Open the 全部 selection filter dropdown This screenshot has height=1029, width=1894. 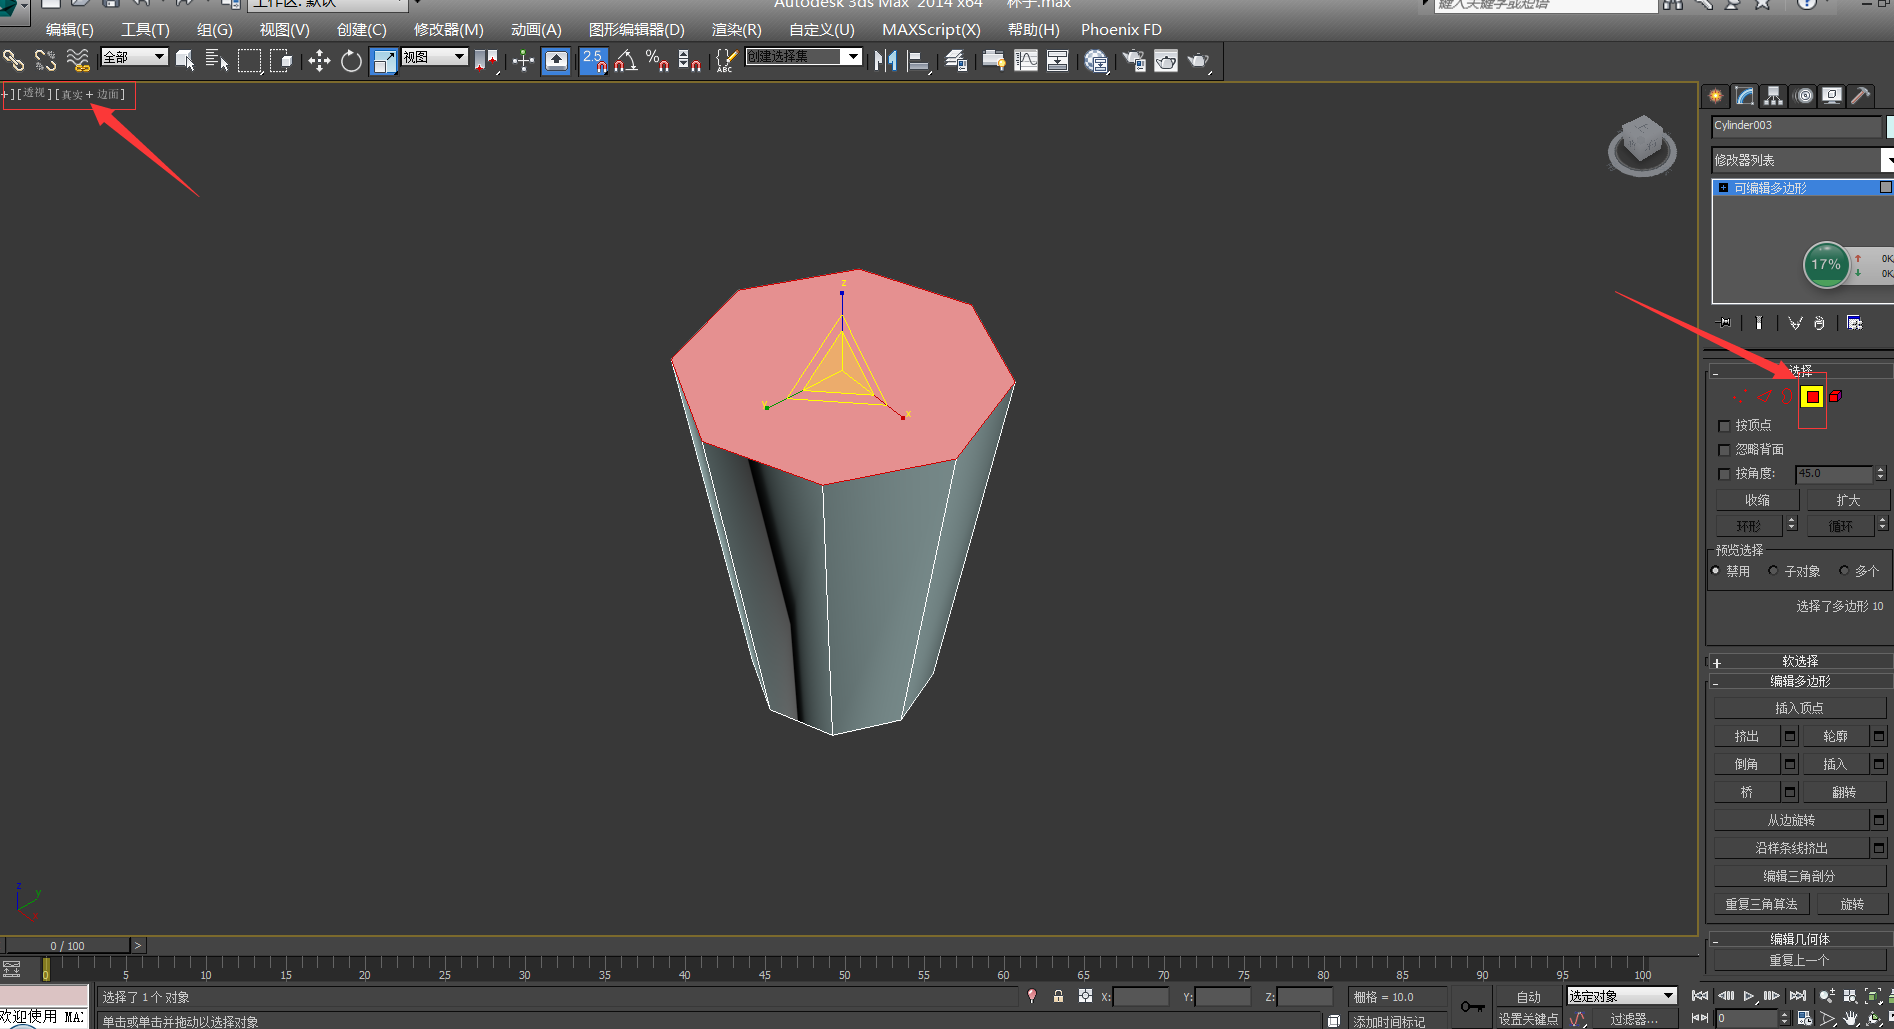pyautogui.click(x=134, y=57)
